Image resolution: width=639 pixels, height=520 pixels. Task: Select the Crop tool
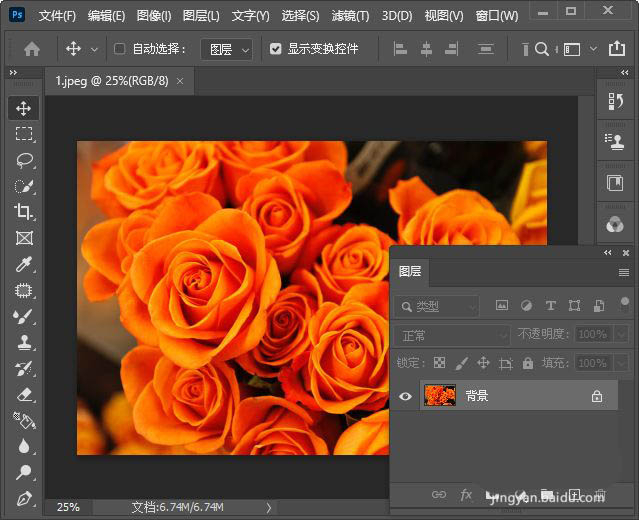23,212
